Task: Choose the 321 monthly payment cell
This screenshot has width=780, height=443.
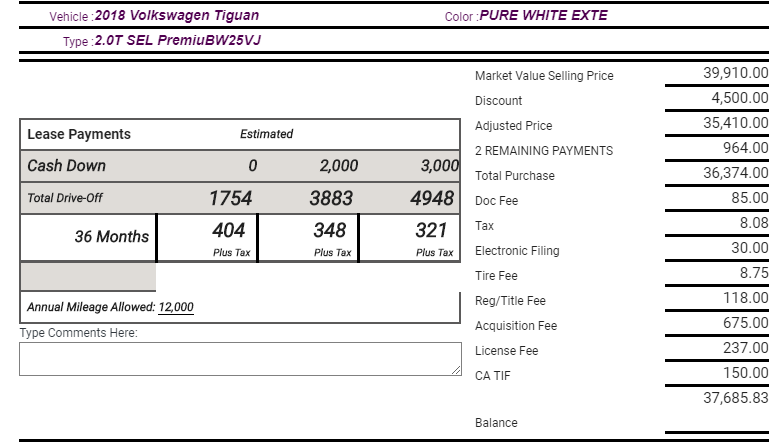Action: (x=431, y=236)
